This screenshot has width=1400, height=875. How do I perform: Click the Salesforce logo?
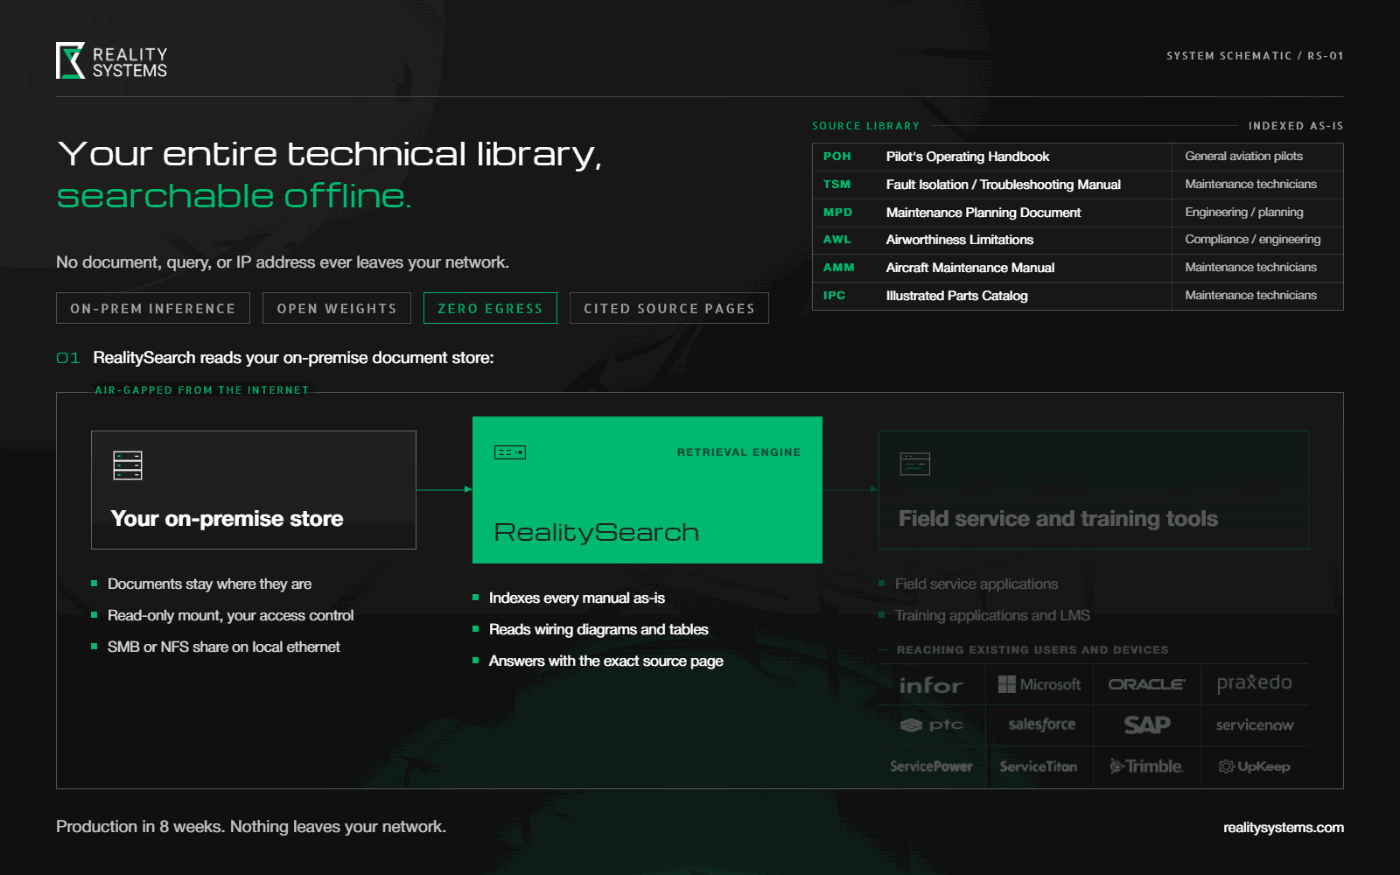click(1042, 724)
